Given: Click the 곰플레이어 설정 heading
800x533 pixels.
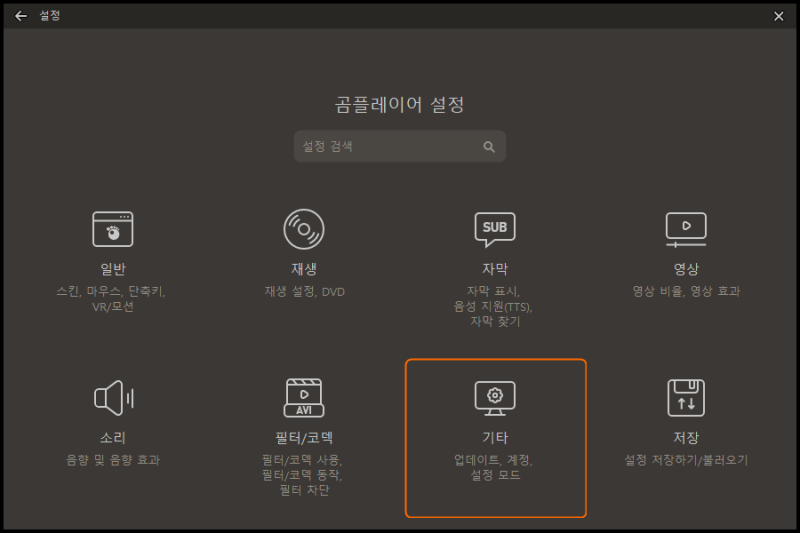Looking at the screenshot, I should [399, 105].
